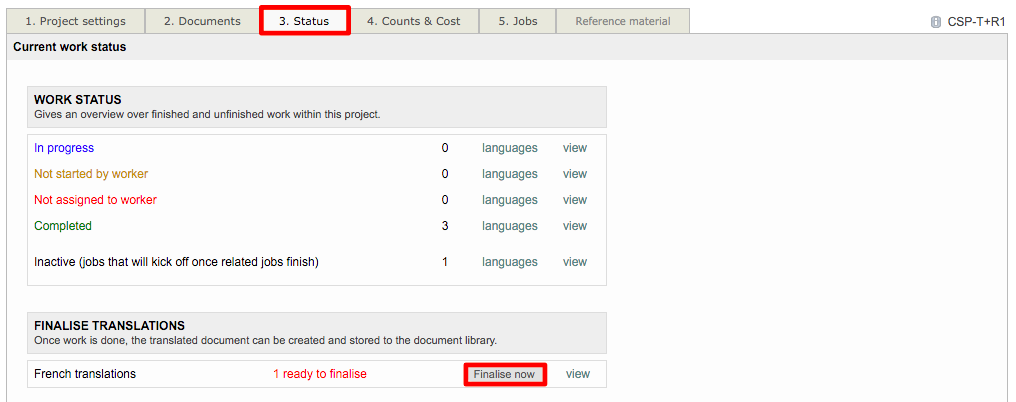
Task: Open view link for French translations
Action: click(x=577, y=374)
